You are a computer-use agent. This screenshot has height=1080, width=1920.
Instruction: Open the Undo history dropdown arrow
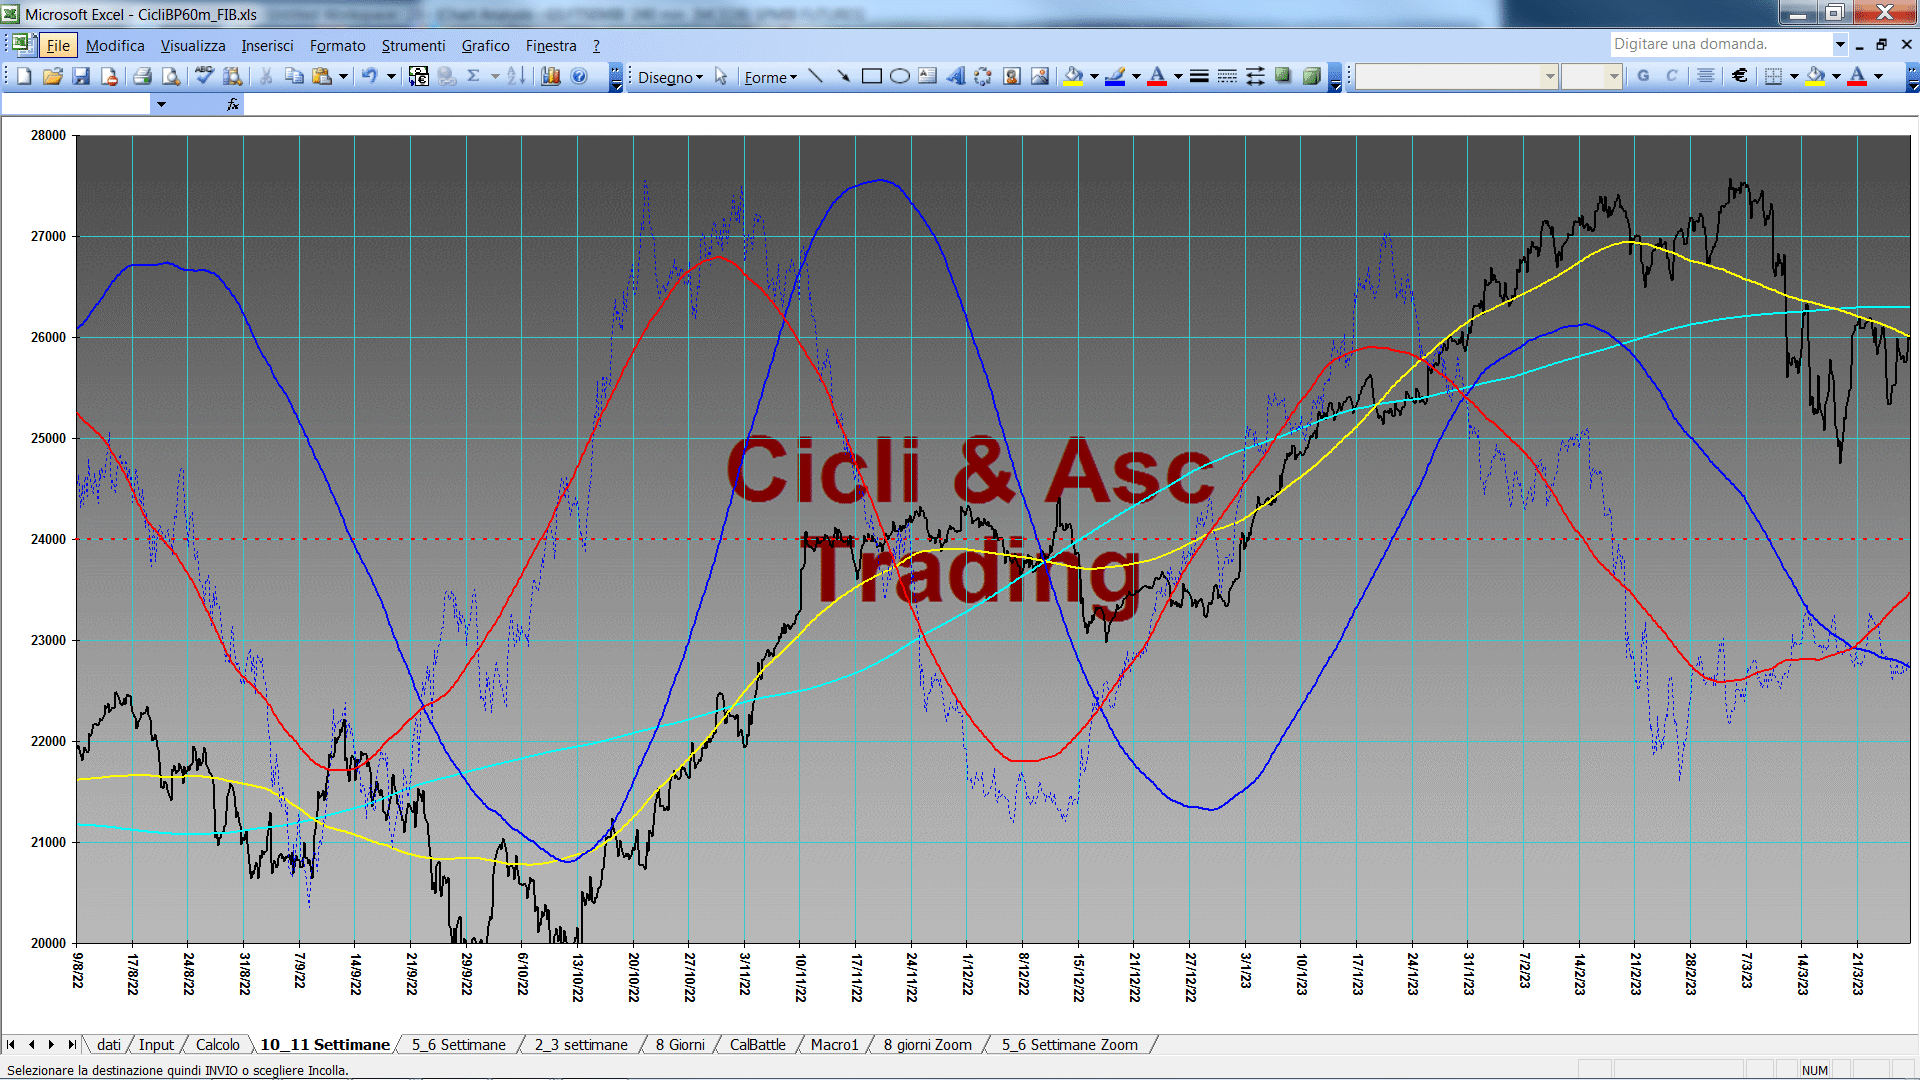click(391, 76)
